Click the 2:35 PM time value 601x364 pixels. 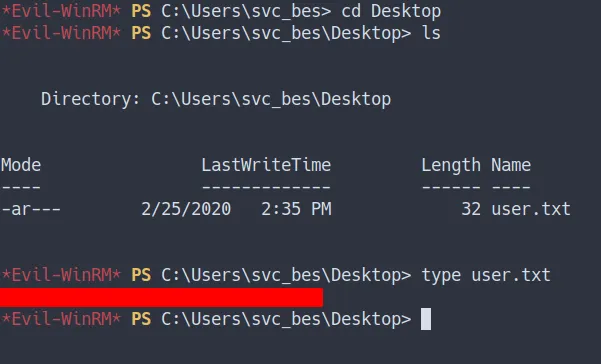(x=296, y=210)
